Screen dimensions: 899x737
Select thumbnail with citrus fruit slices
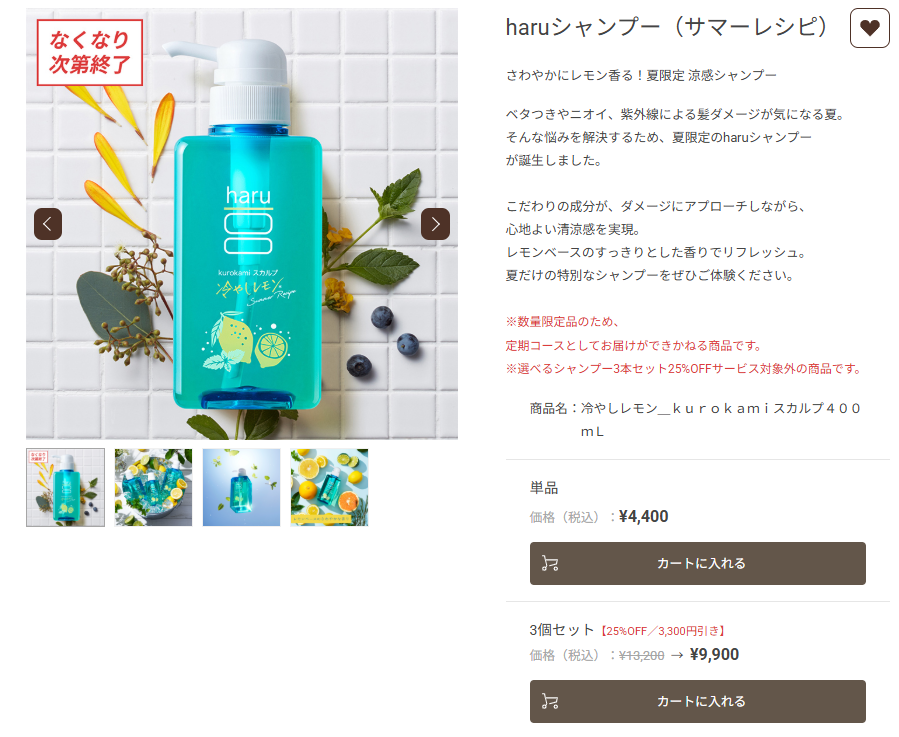pyautogui.click(x=329, y=488)
